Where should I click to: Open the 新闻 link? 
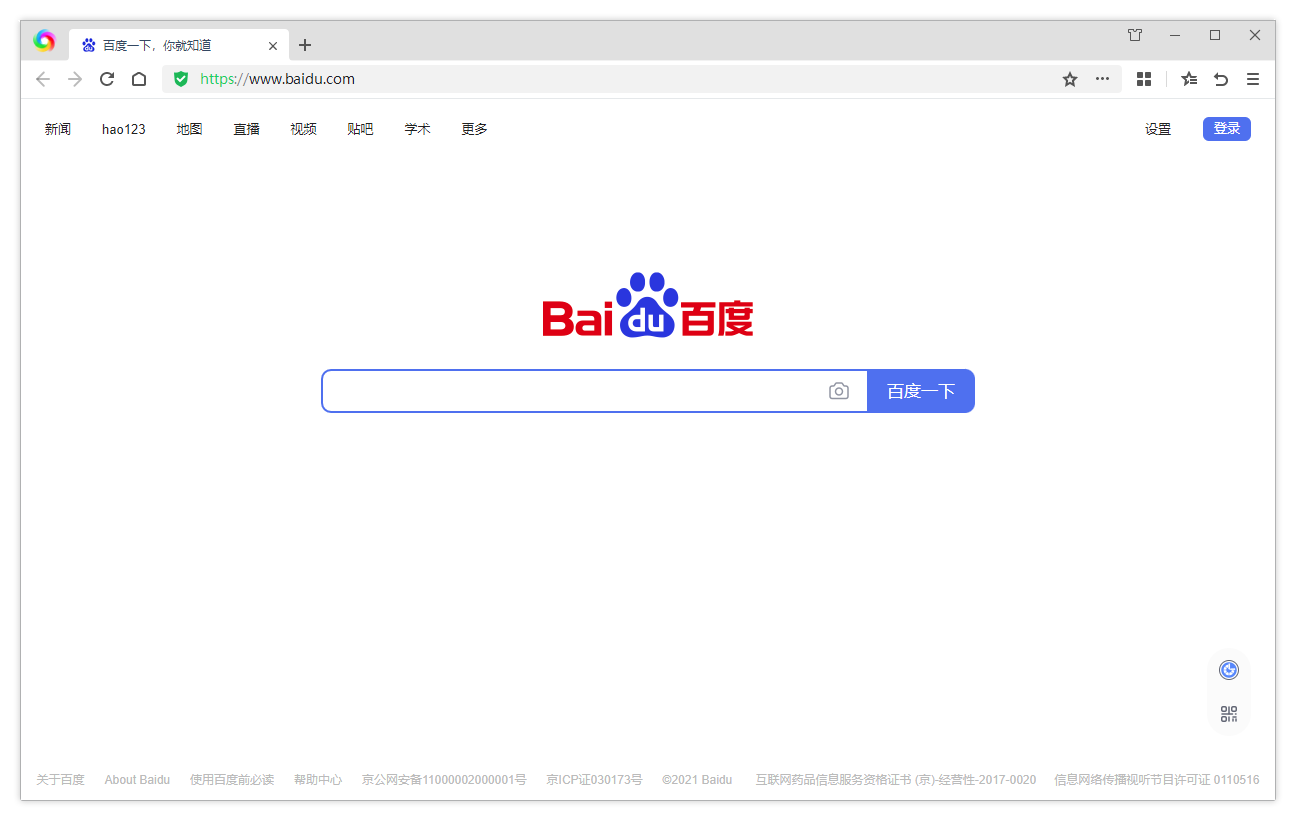click(58, 129)
